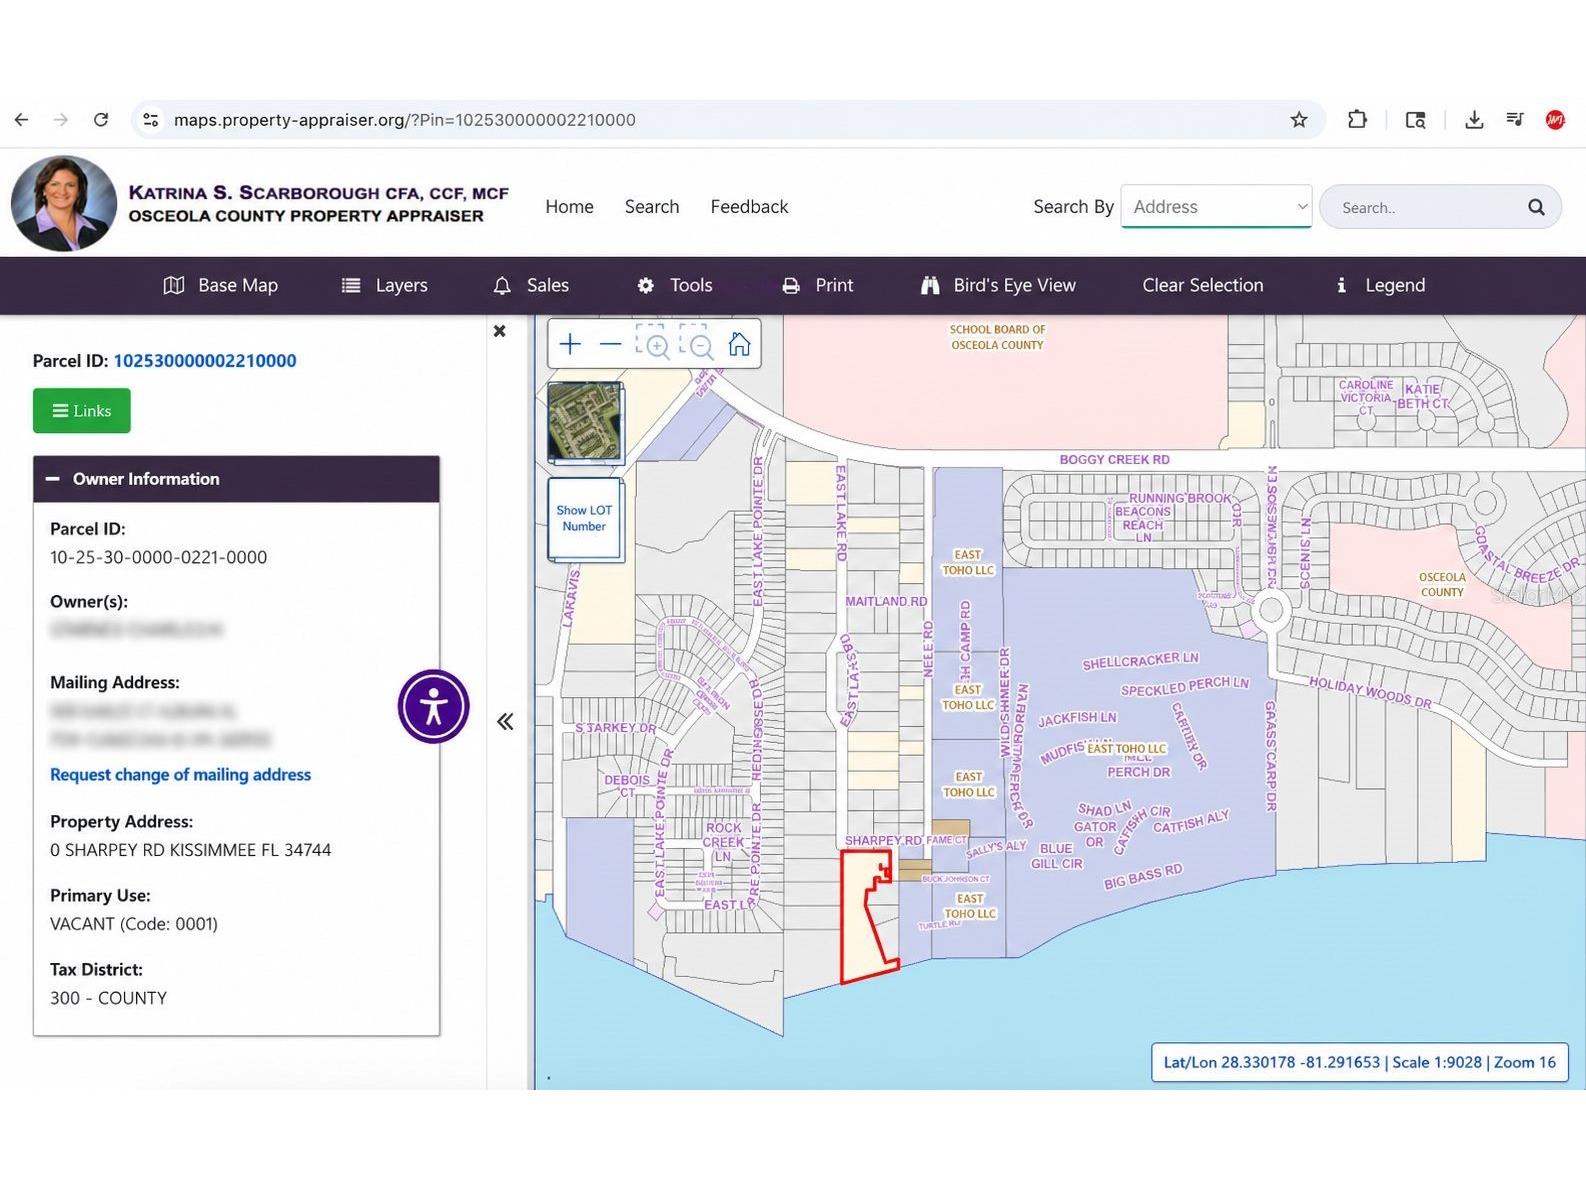The width and height of the screenshot is (1586, 1189).
Task: Select the zoom-out box selection tool
Action: (697, 343)
